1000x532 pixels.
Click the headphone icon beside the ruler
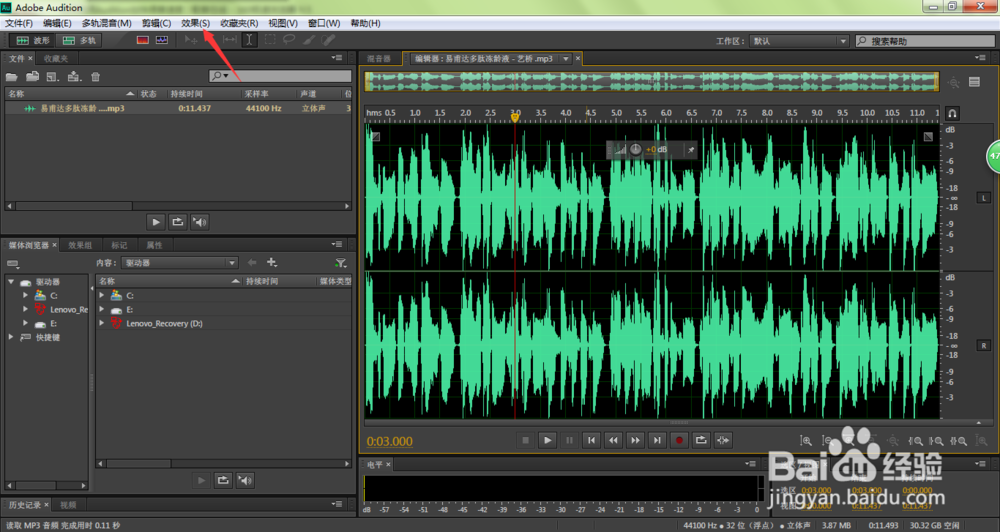(x=952, y=114)
